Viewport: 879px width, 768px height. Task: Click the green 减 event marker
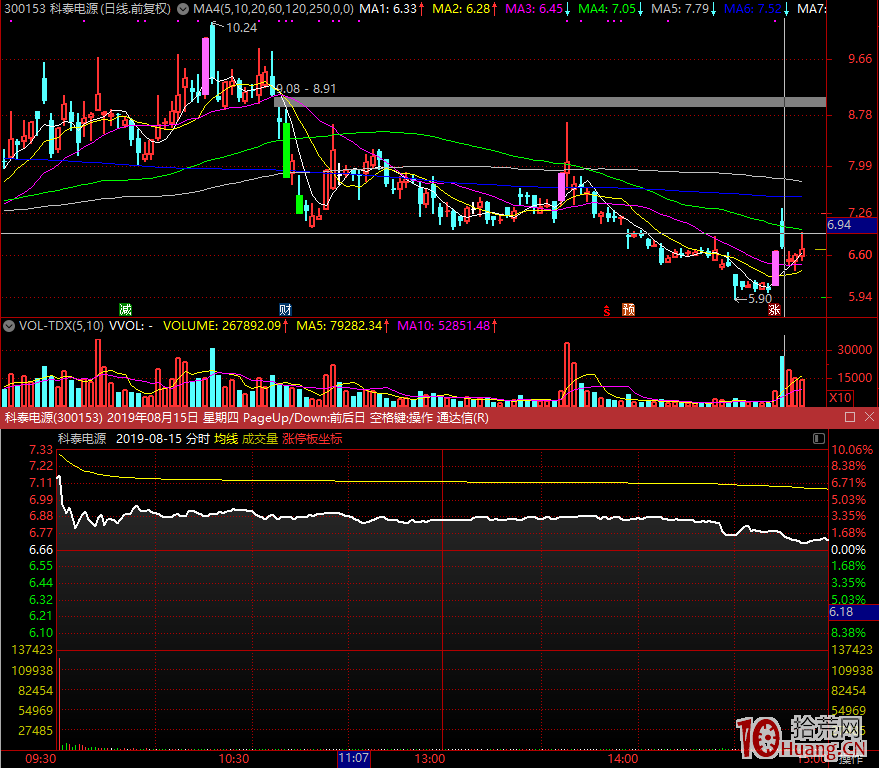point(125,309)
